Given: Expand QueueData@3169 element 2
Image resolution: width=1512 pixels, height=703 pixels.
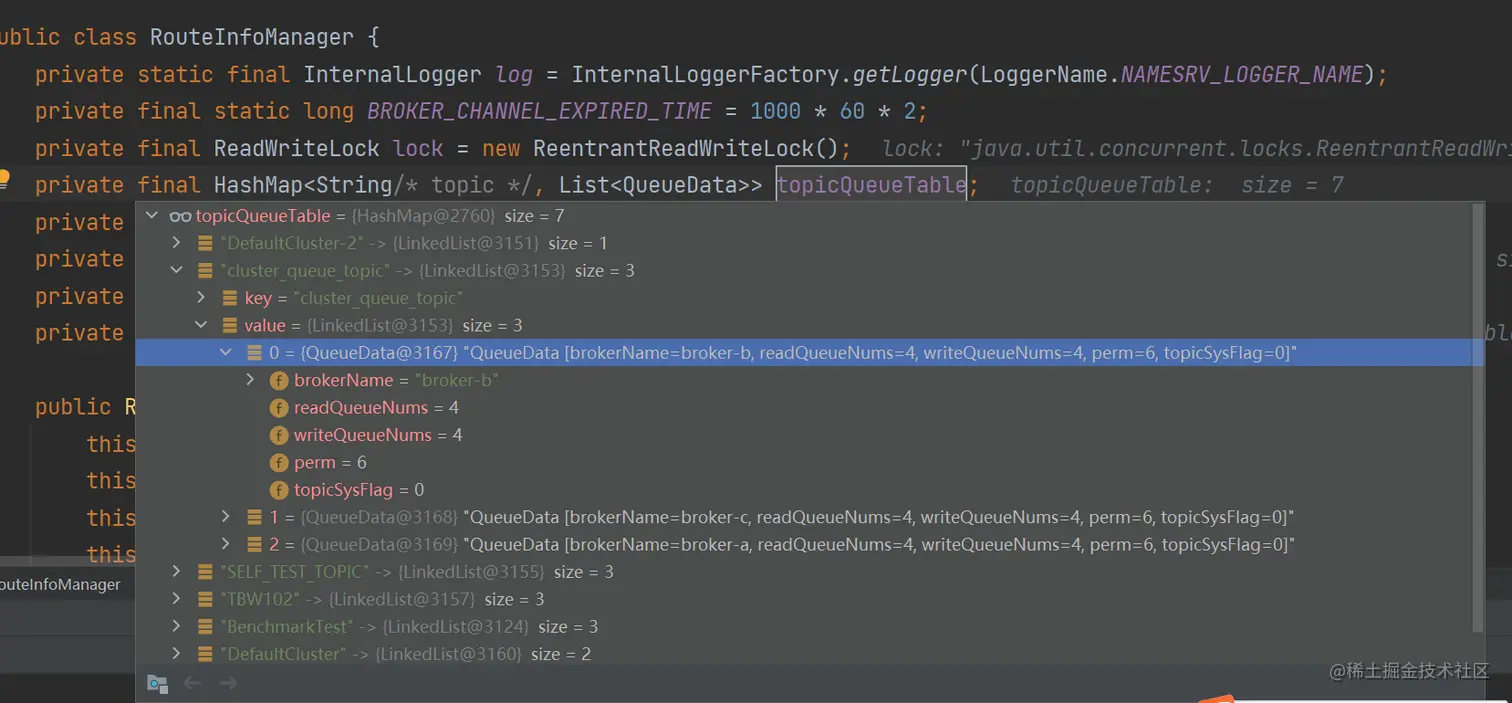Looking at the screenshot, I should click(x=226, y=544).
